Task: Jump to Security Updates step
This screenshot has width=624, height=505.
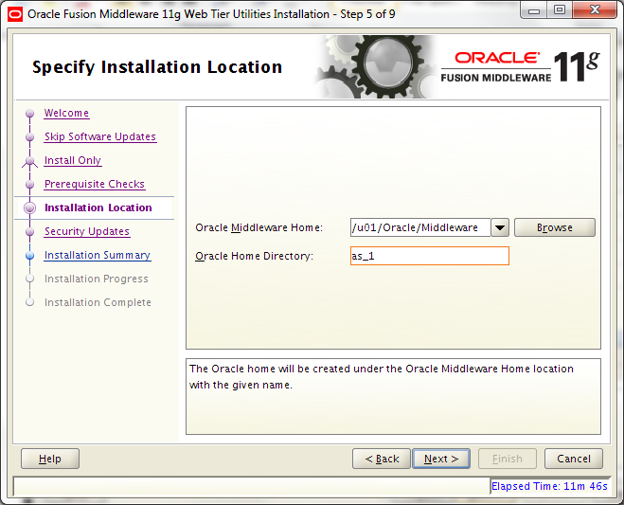Action: [x=87, y=231]
